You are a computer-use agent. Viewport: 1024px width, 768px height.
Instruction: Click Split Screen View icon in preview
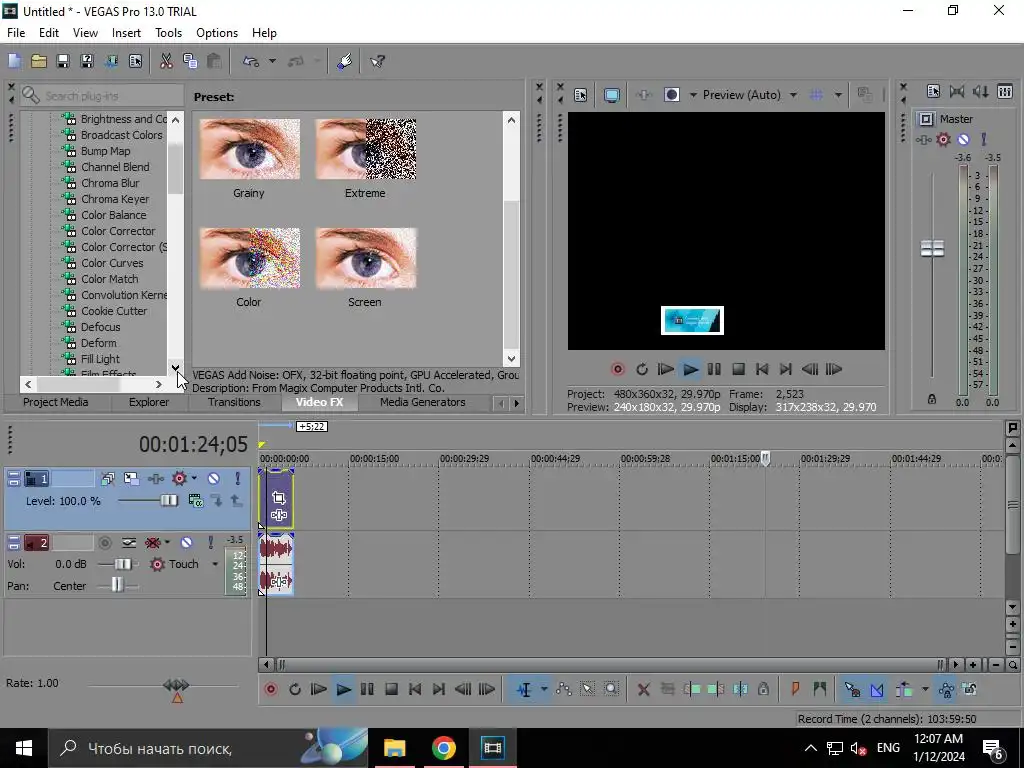[671, 95]
